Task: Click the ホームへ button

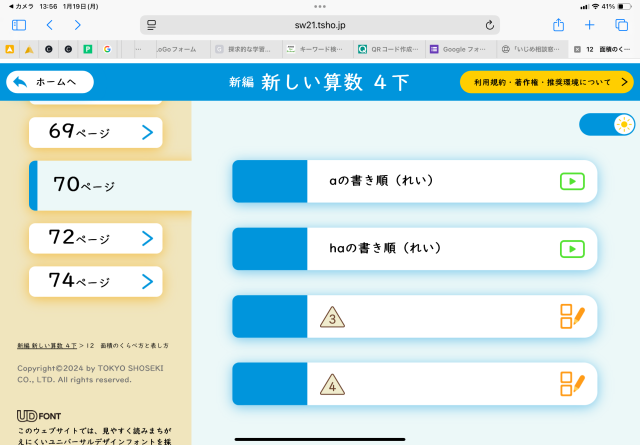Action: coord(49,82)
